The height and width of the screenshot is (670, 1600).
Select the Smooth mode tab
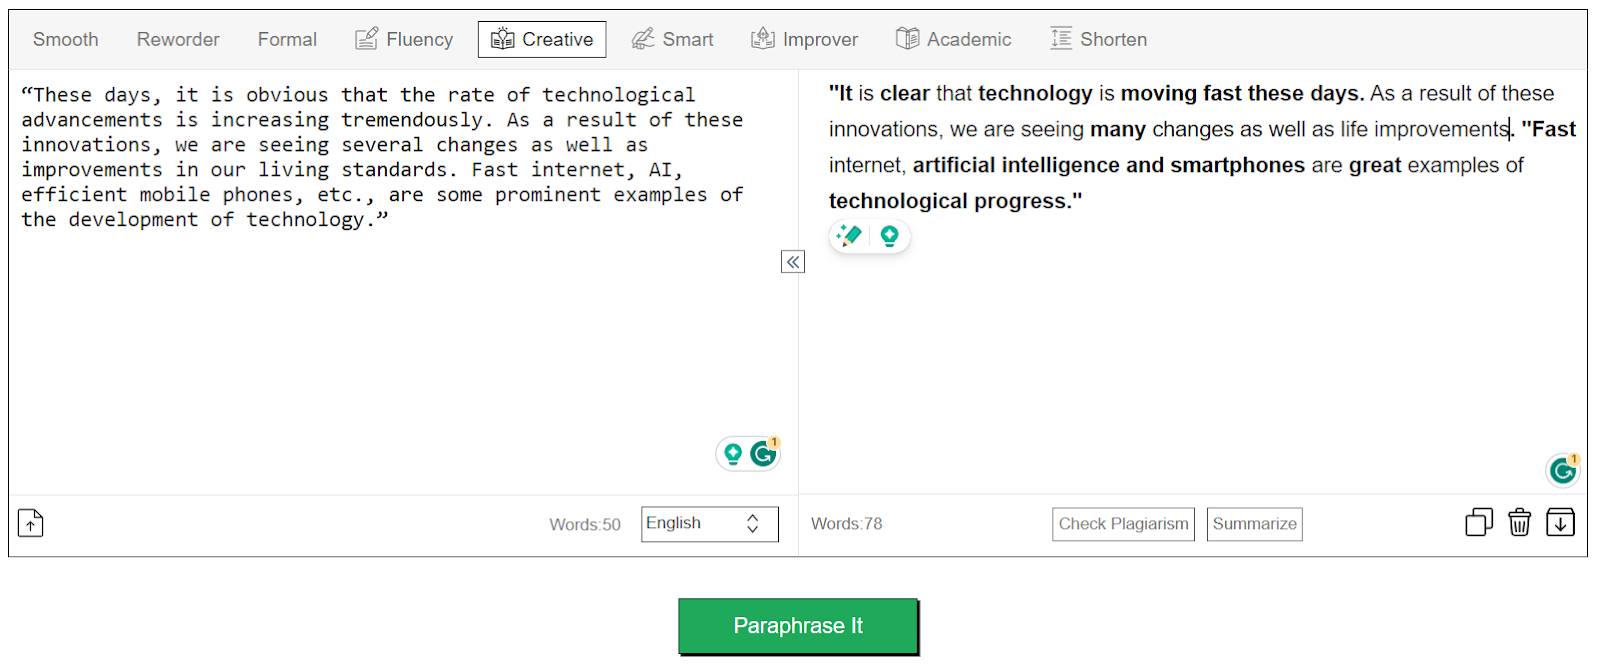point(66,40)
